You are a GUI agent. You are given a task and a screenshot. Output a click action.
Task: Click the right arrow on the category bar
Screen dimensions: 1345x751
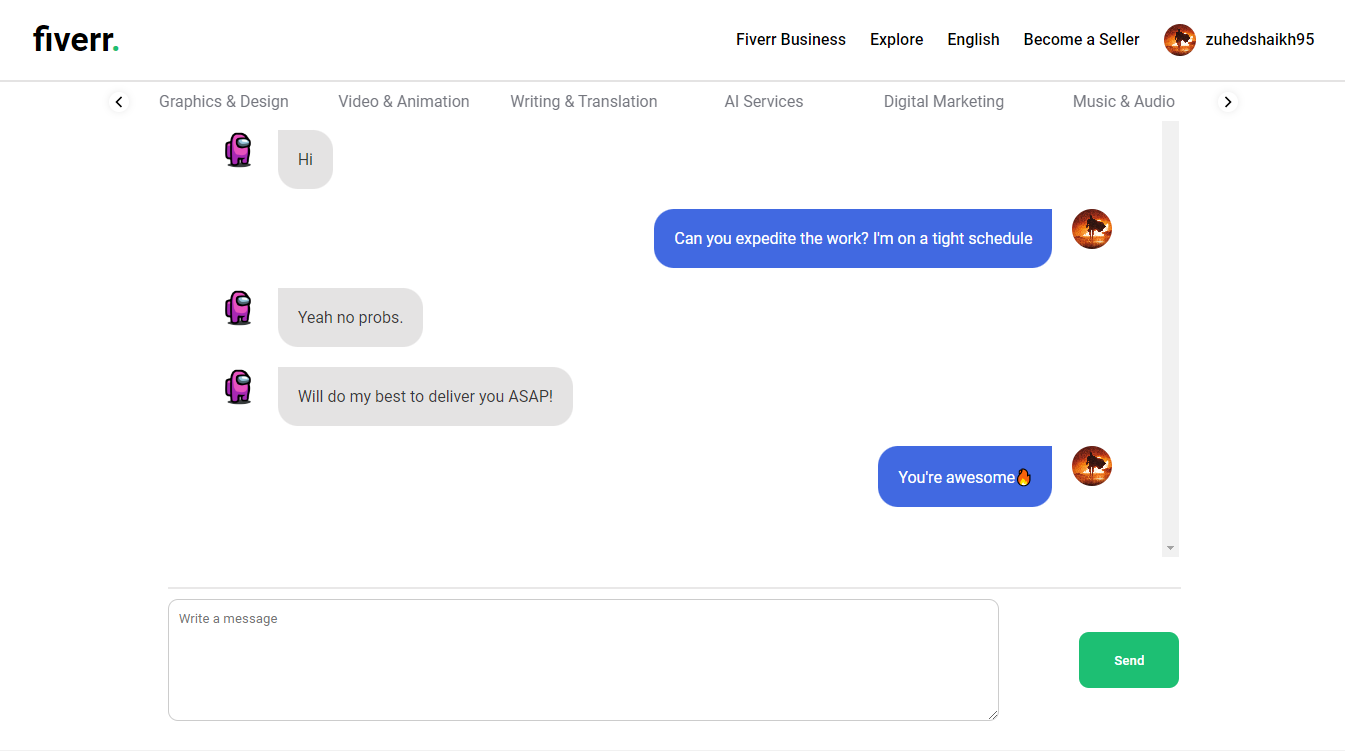(x=1228, y=102)
